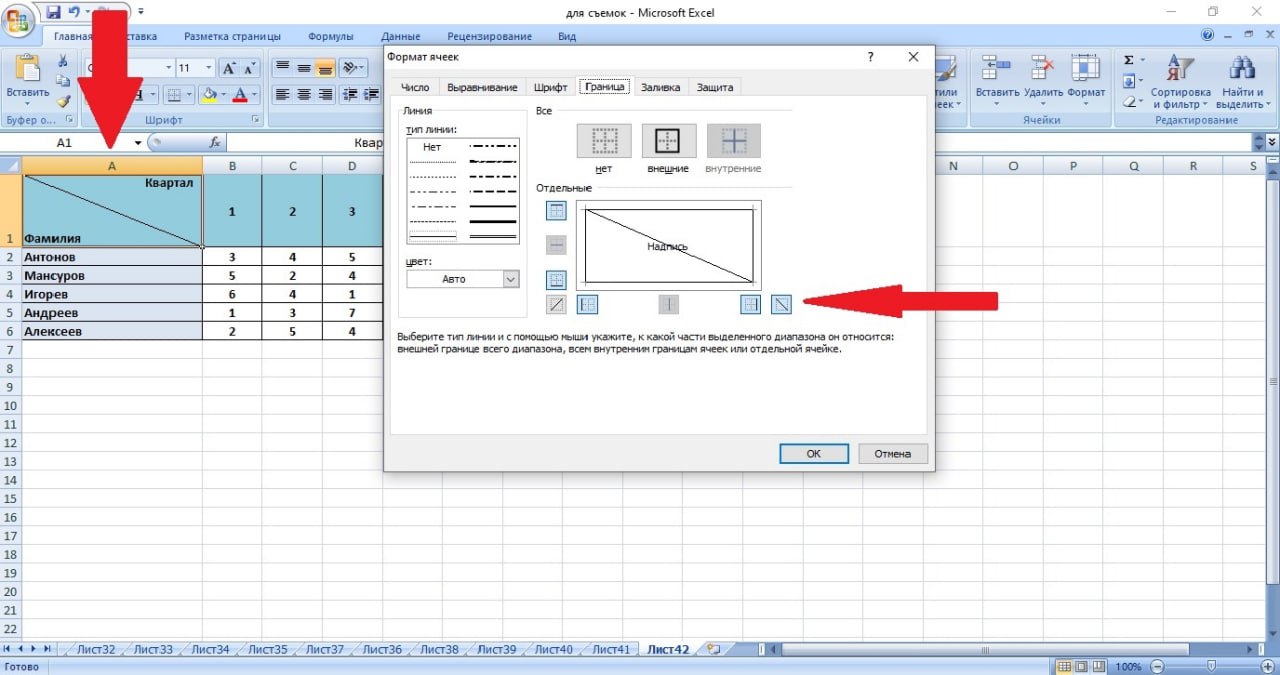Viewport: 1280px width, 675px height.
Task: Toggle the right border button
Action: (x=750, y=304)
